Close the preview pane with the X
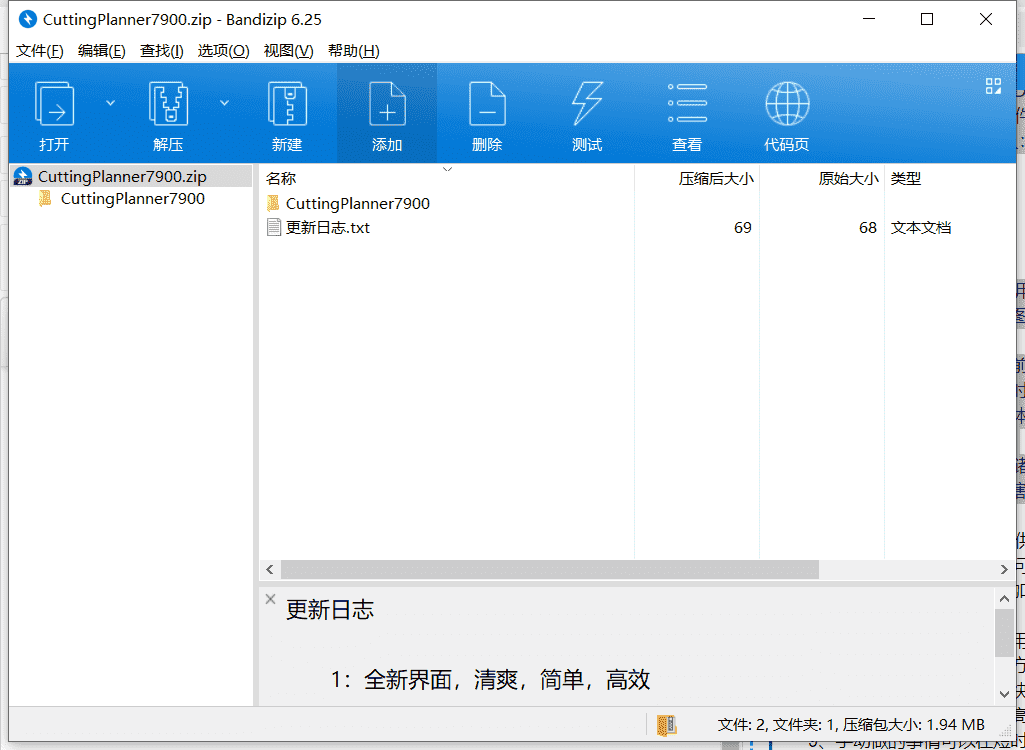 (x=271, y=599)
